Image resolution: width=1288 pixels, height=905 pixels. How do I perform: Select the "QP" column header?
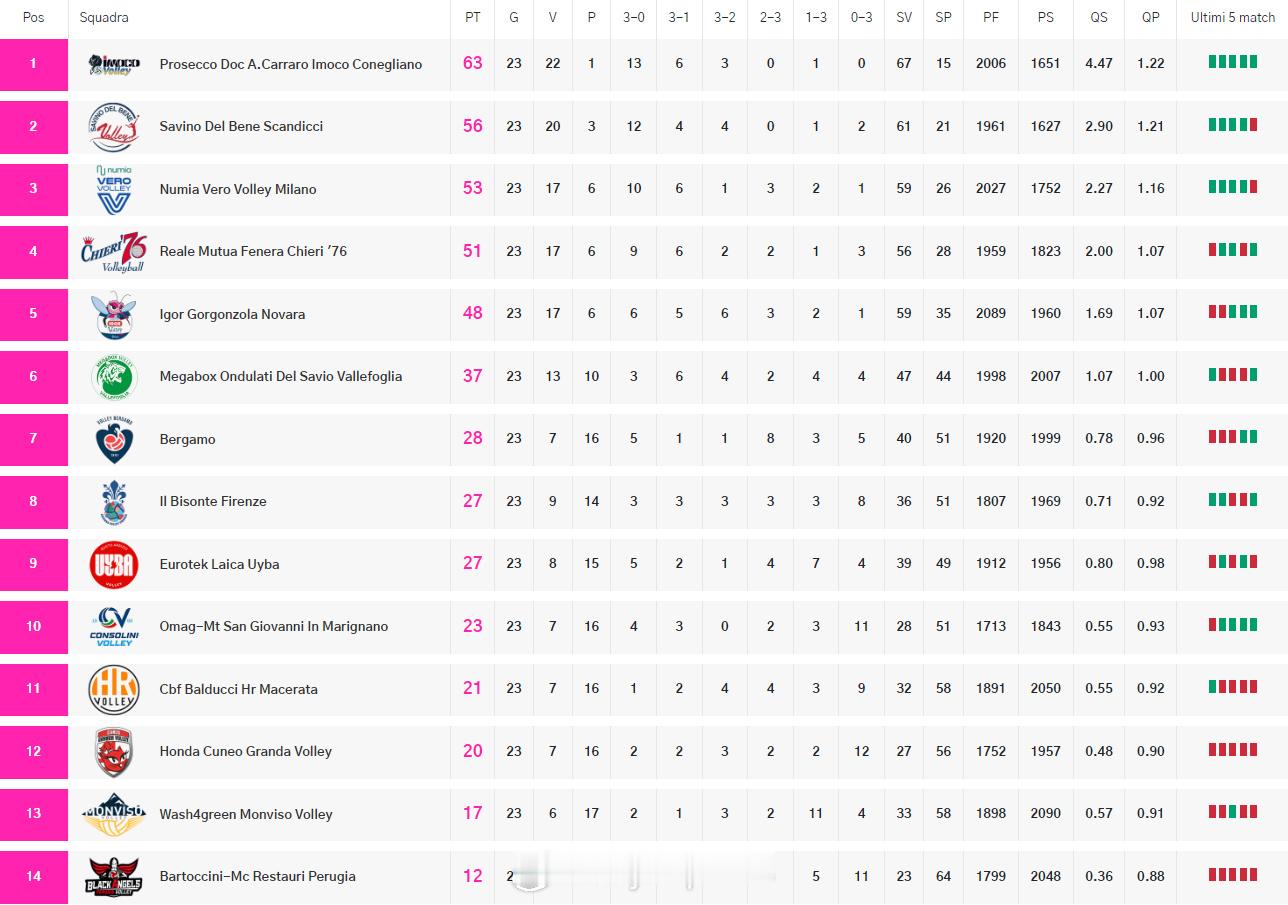click(x=1151, y=17)
